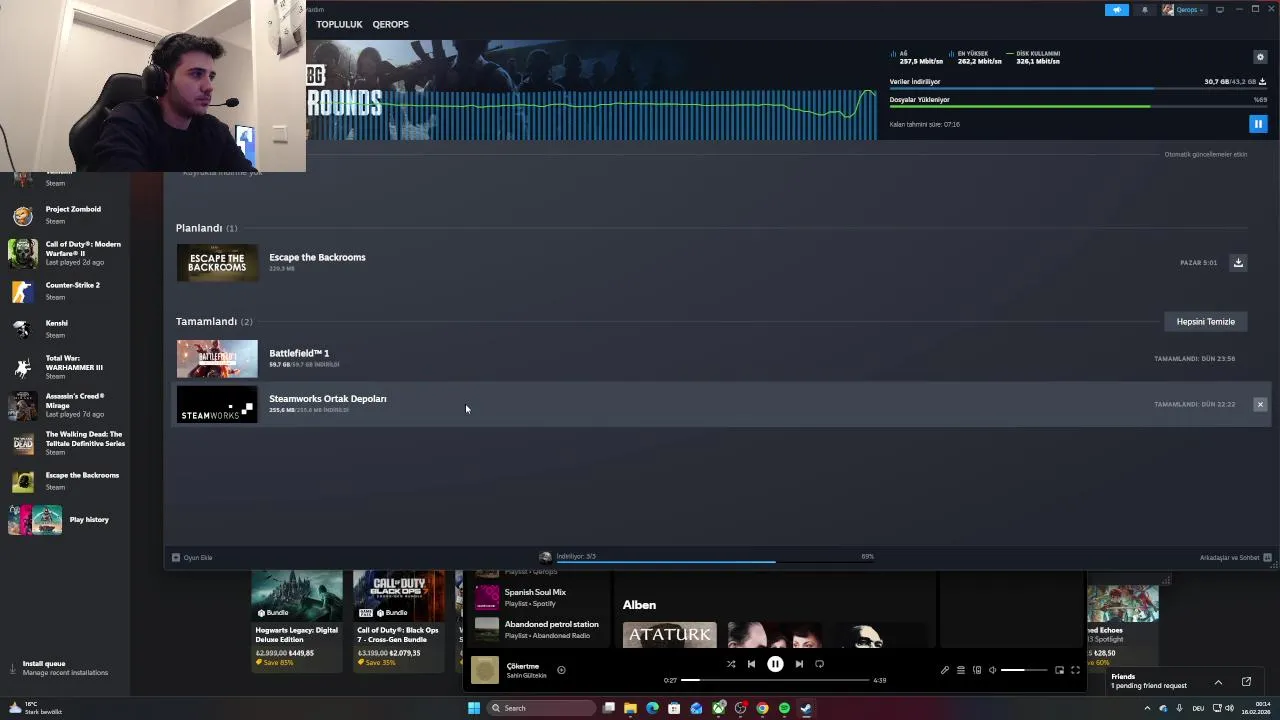The image size is (1280, 720).
Task: Pause the current Steam download
Action: [1258, 124]
